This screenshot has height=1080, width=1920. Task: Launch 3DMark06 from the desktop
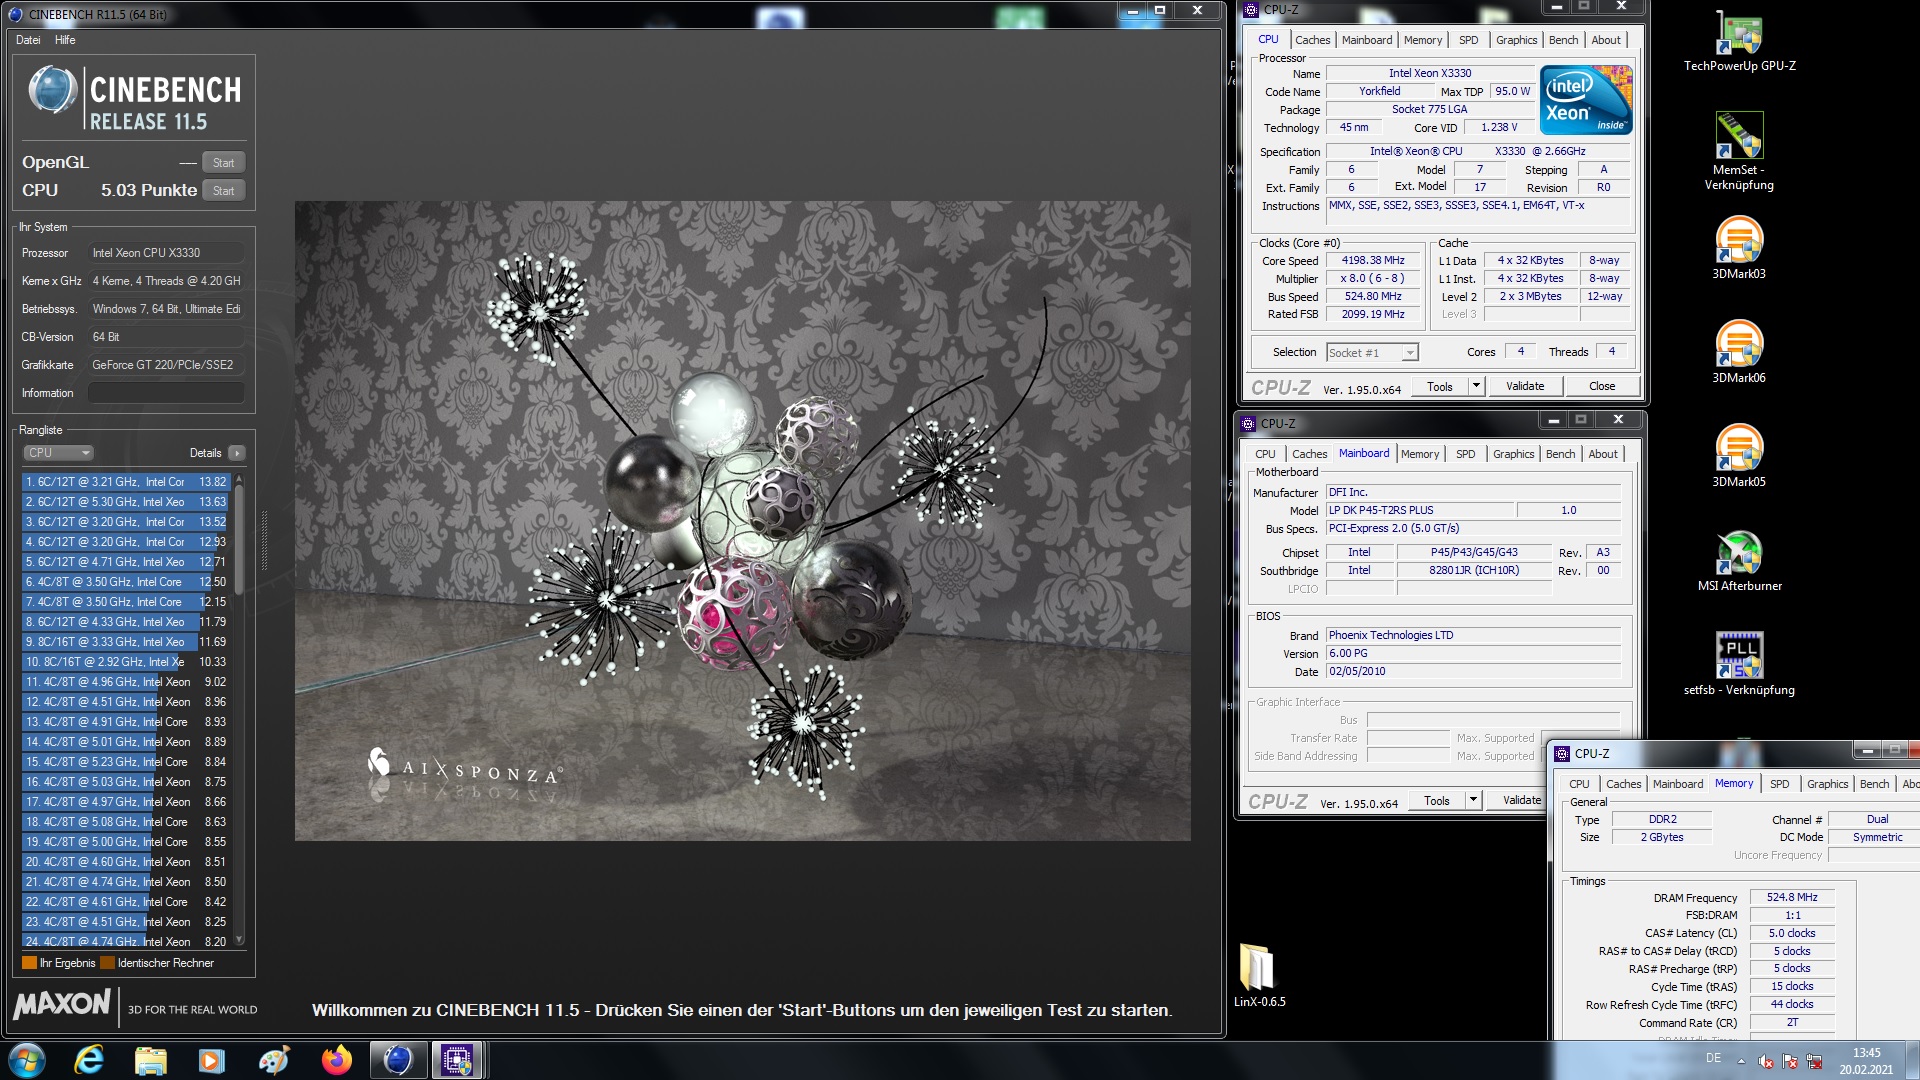tap(1739, 351)
